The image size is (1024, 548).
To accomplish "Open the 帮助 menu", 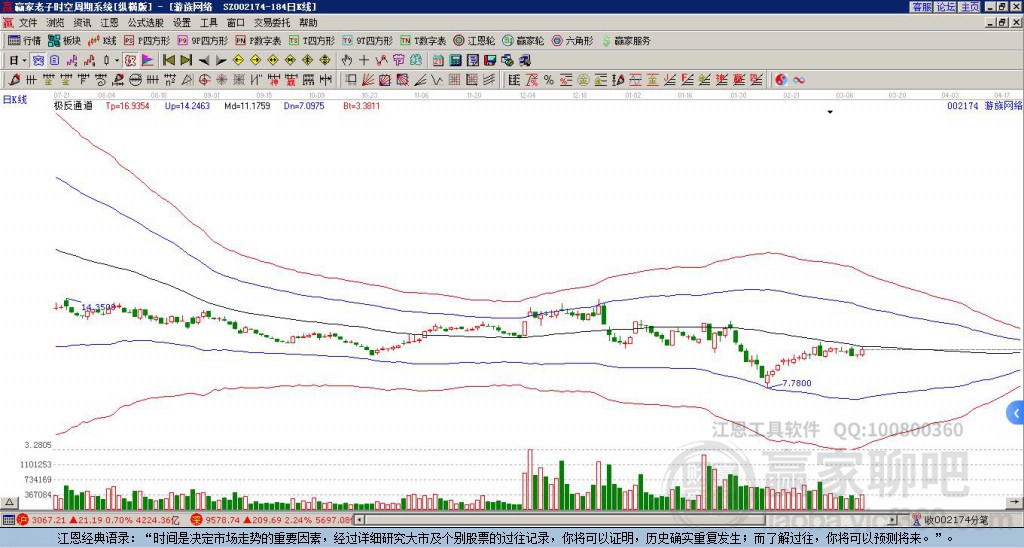I will click(x=308, y=23).
